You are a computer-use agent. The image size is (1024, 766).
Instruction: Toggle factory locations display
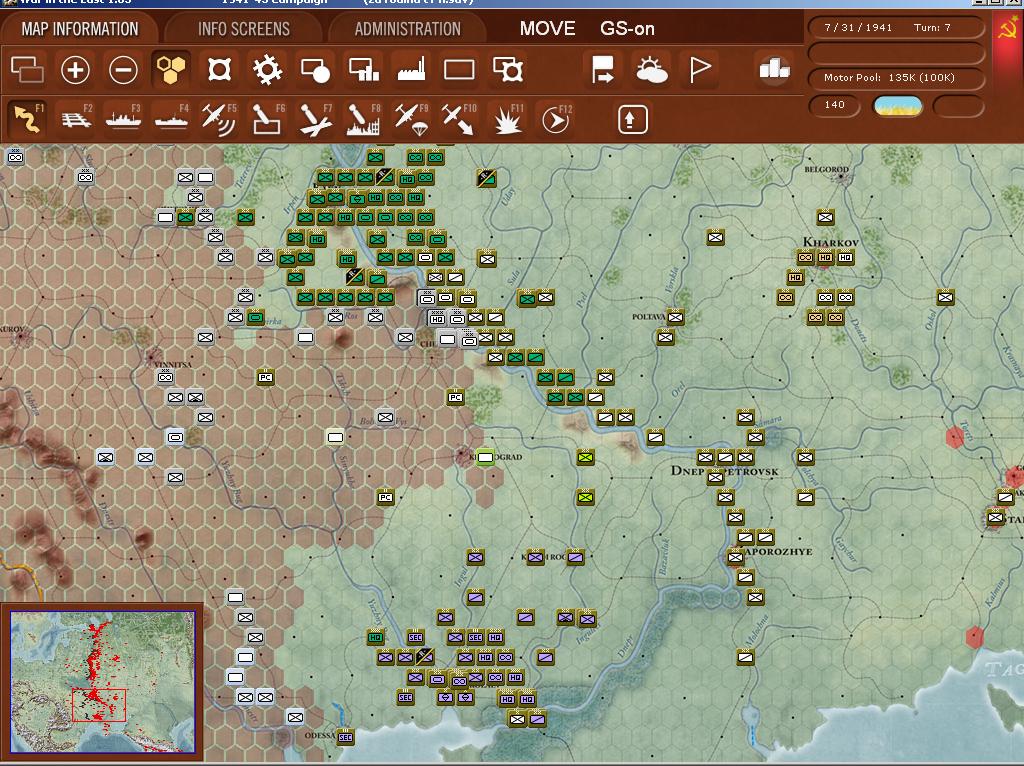point(411,69)
